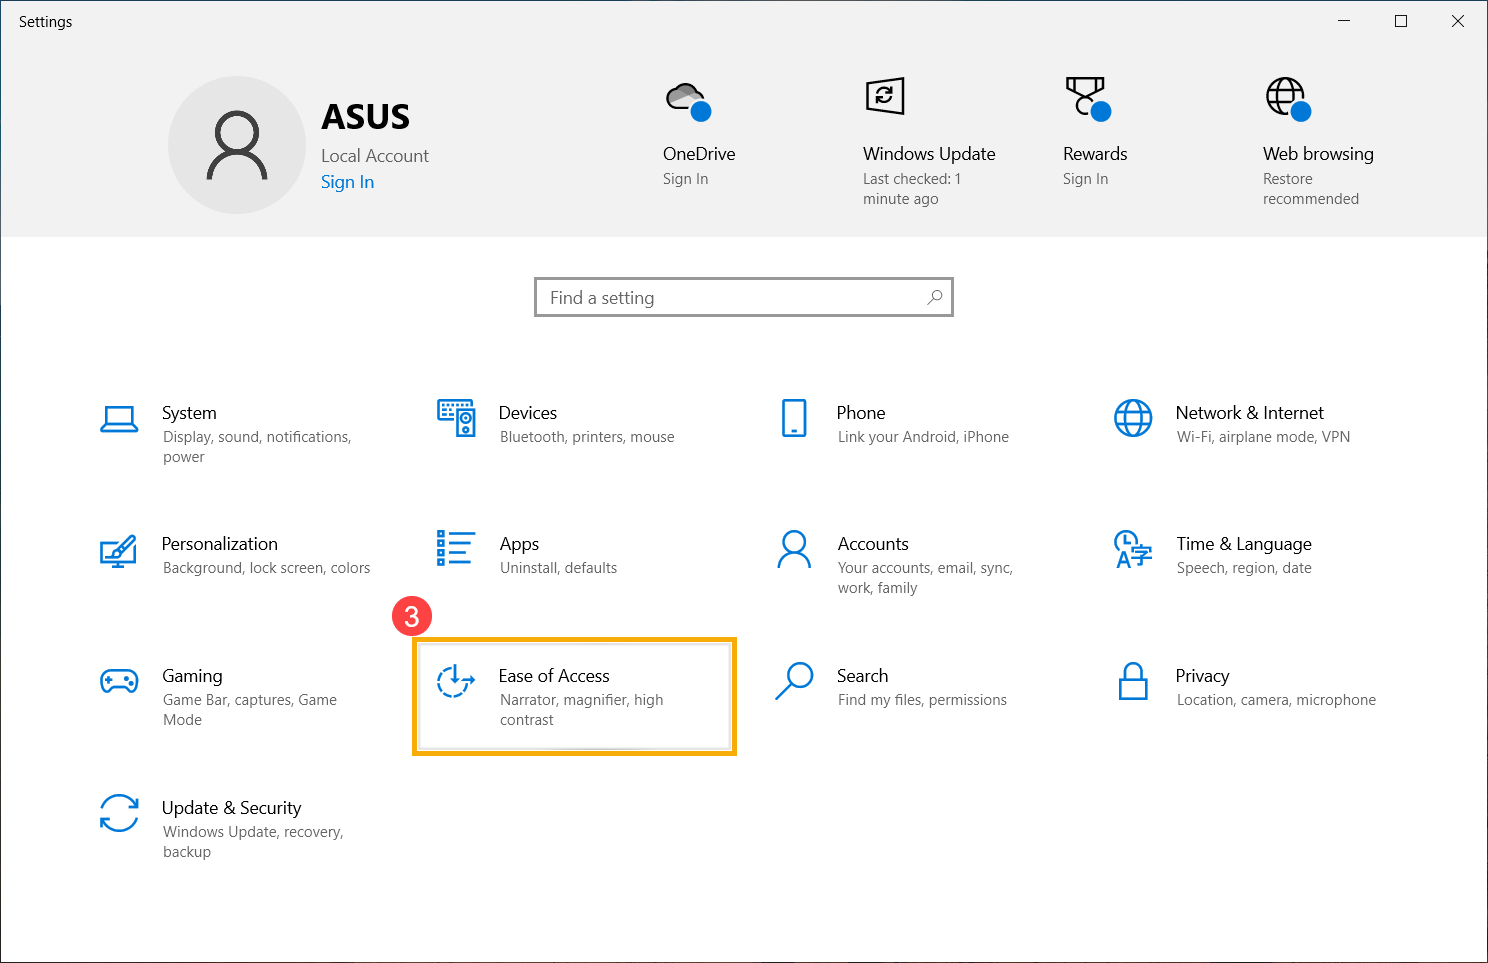Open Ease of Access settings title
Screen dimensions: 1488x963
tap(554, 676)
